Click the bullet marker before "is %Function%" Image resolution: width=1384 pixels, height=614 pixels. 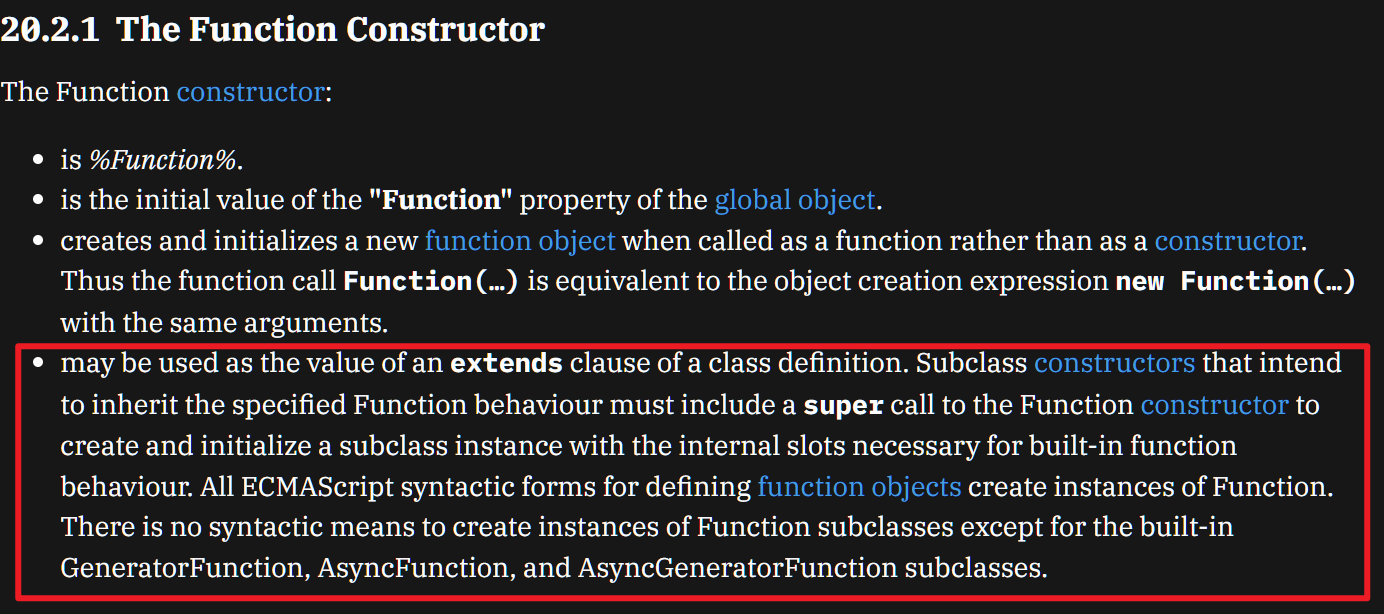[x=40, y=160]
